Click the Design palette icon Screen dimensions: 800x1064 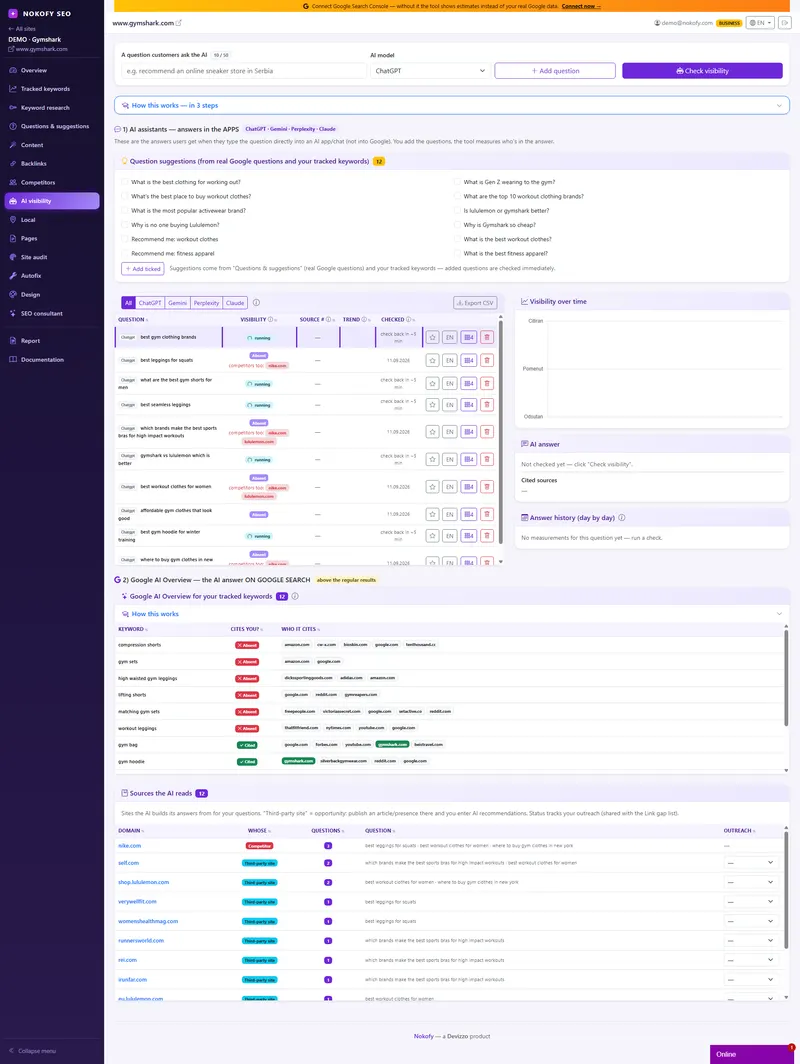[x=13, y=294]
